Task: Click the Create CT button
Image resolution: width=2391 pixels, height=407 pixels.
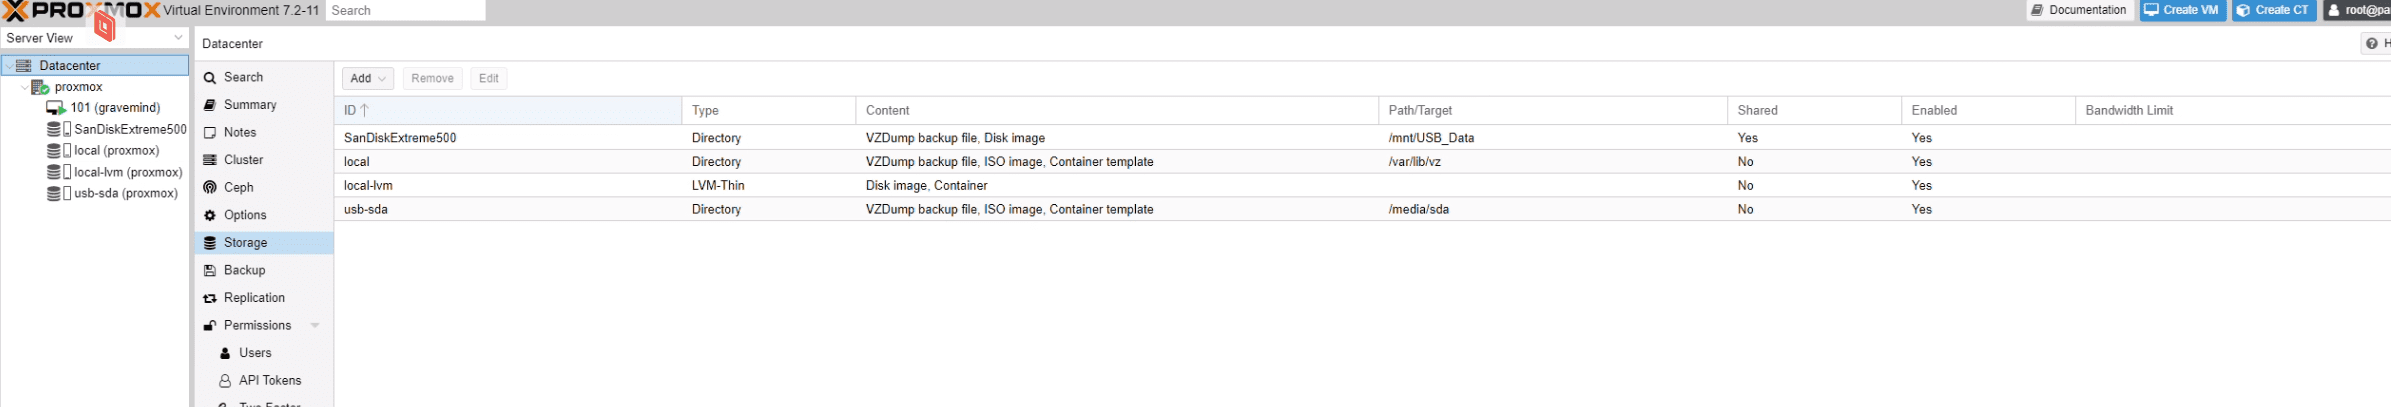Action: 2274,10
